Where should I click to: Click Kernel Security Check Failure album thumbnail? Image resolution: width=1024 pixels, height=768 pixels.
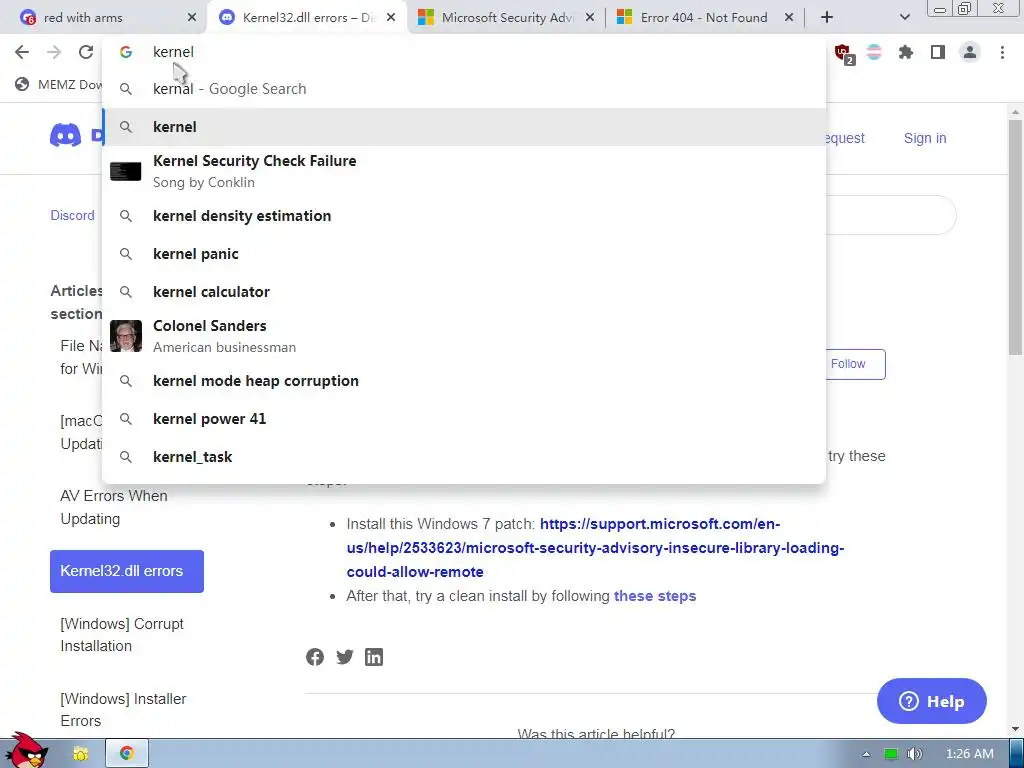(x=125, y=171)
